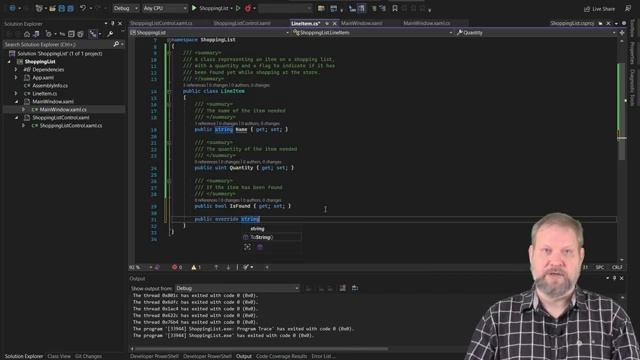Switch to ShoppingListControl.xaml.cs tab
This screenshot has width=640, height=360.
[x=161, y=23]
